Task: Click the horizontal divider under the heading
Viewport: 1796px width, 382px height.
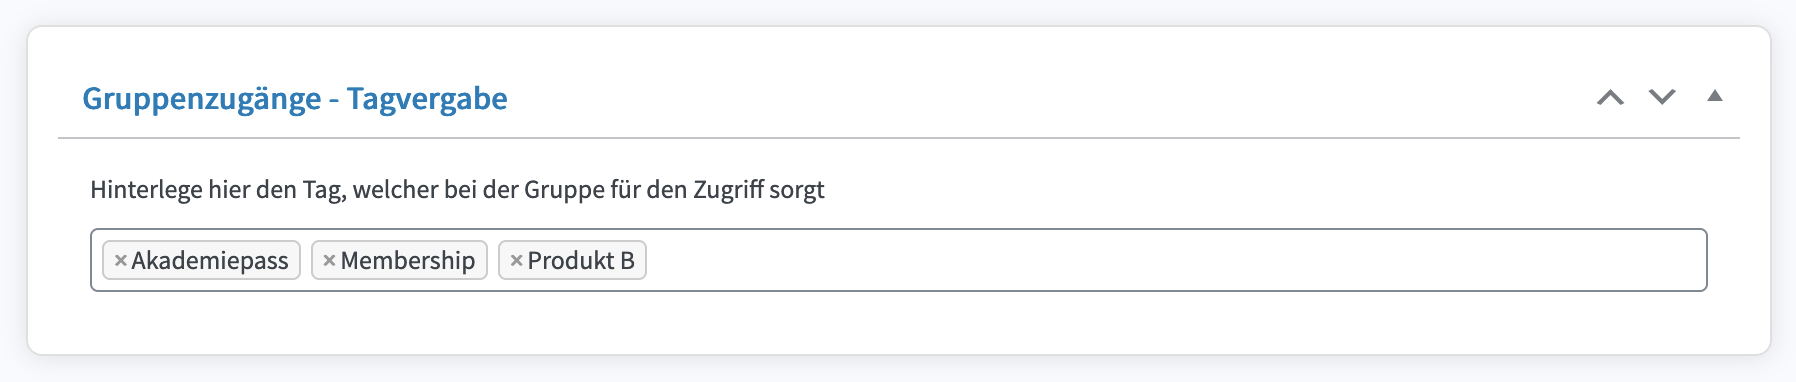Action: (898, 137)
